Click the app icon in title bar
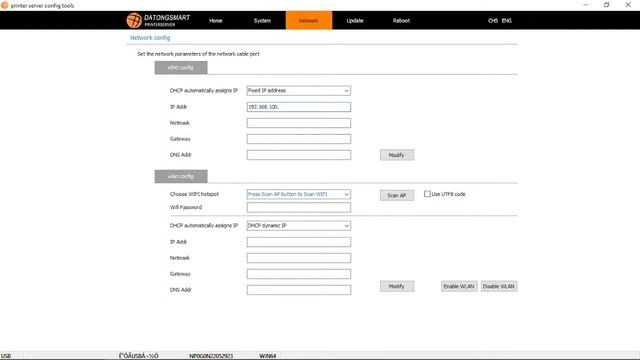 [5, 5]
